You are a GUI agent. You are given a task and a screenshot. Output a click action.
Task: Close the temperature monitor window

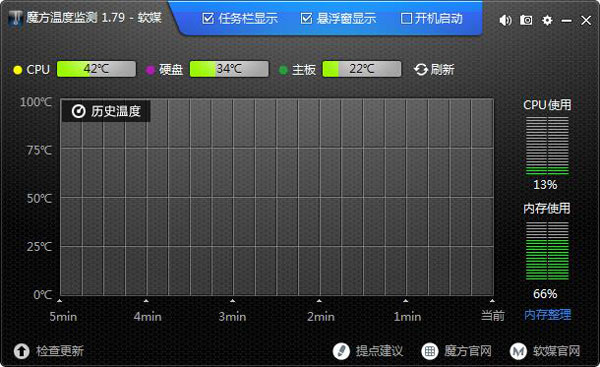coord(586,20)
